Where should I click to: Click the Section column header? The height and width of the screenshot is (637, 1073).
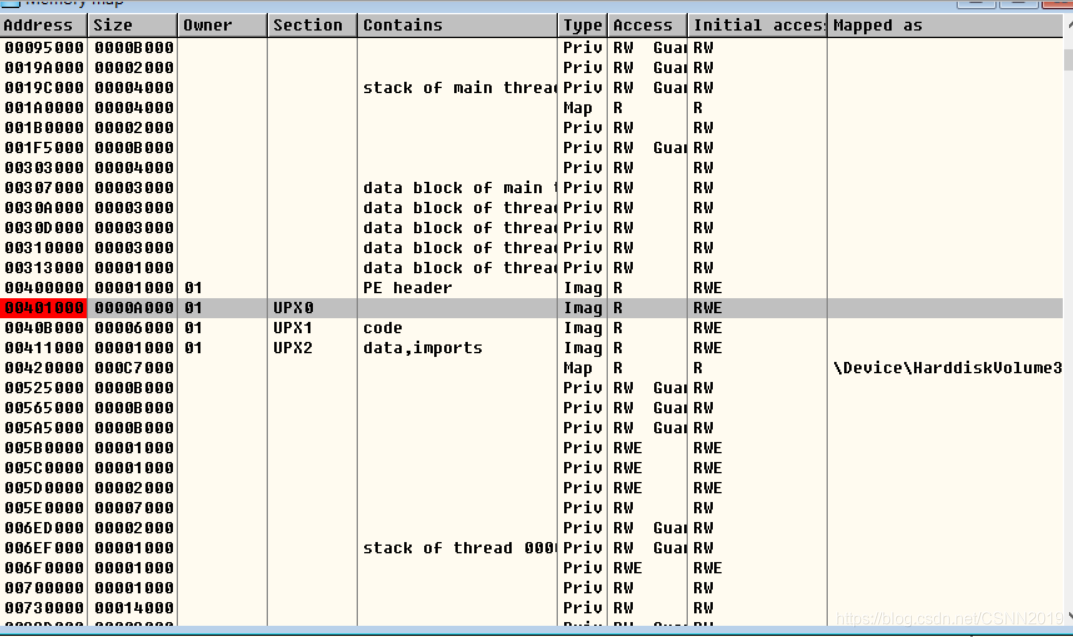pyautogui.click(x=312, y=25)
